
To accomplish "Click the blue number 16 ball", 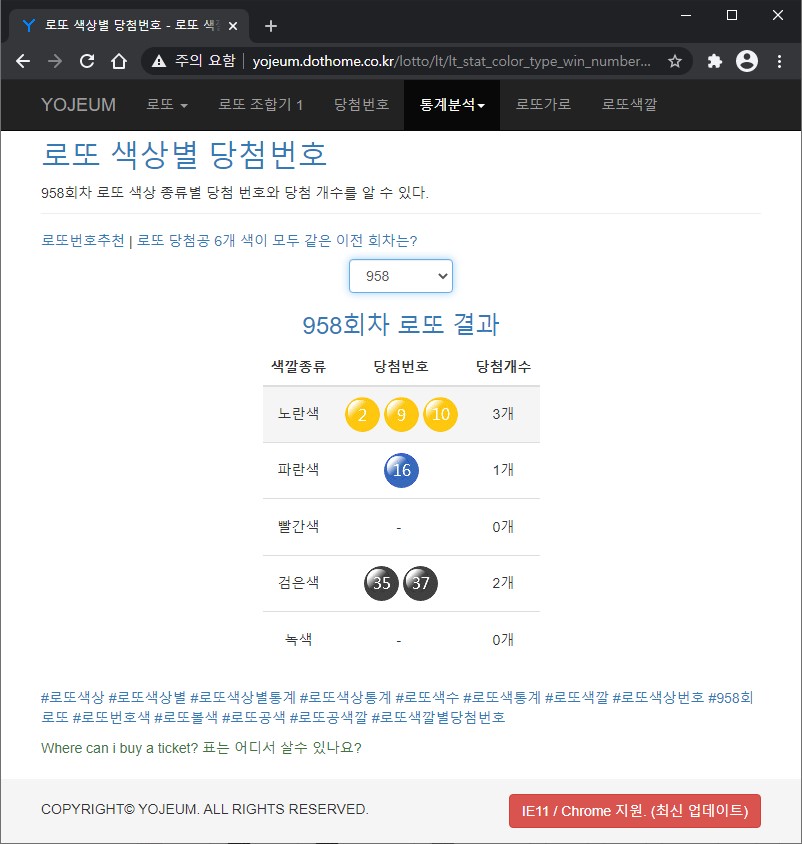I will click(x=401, y=470).
